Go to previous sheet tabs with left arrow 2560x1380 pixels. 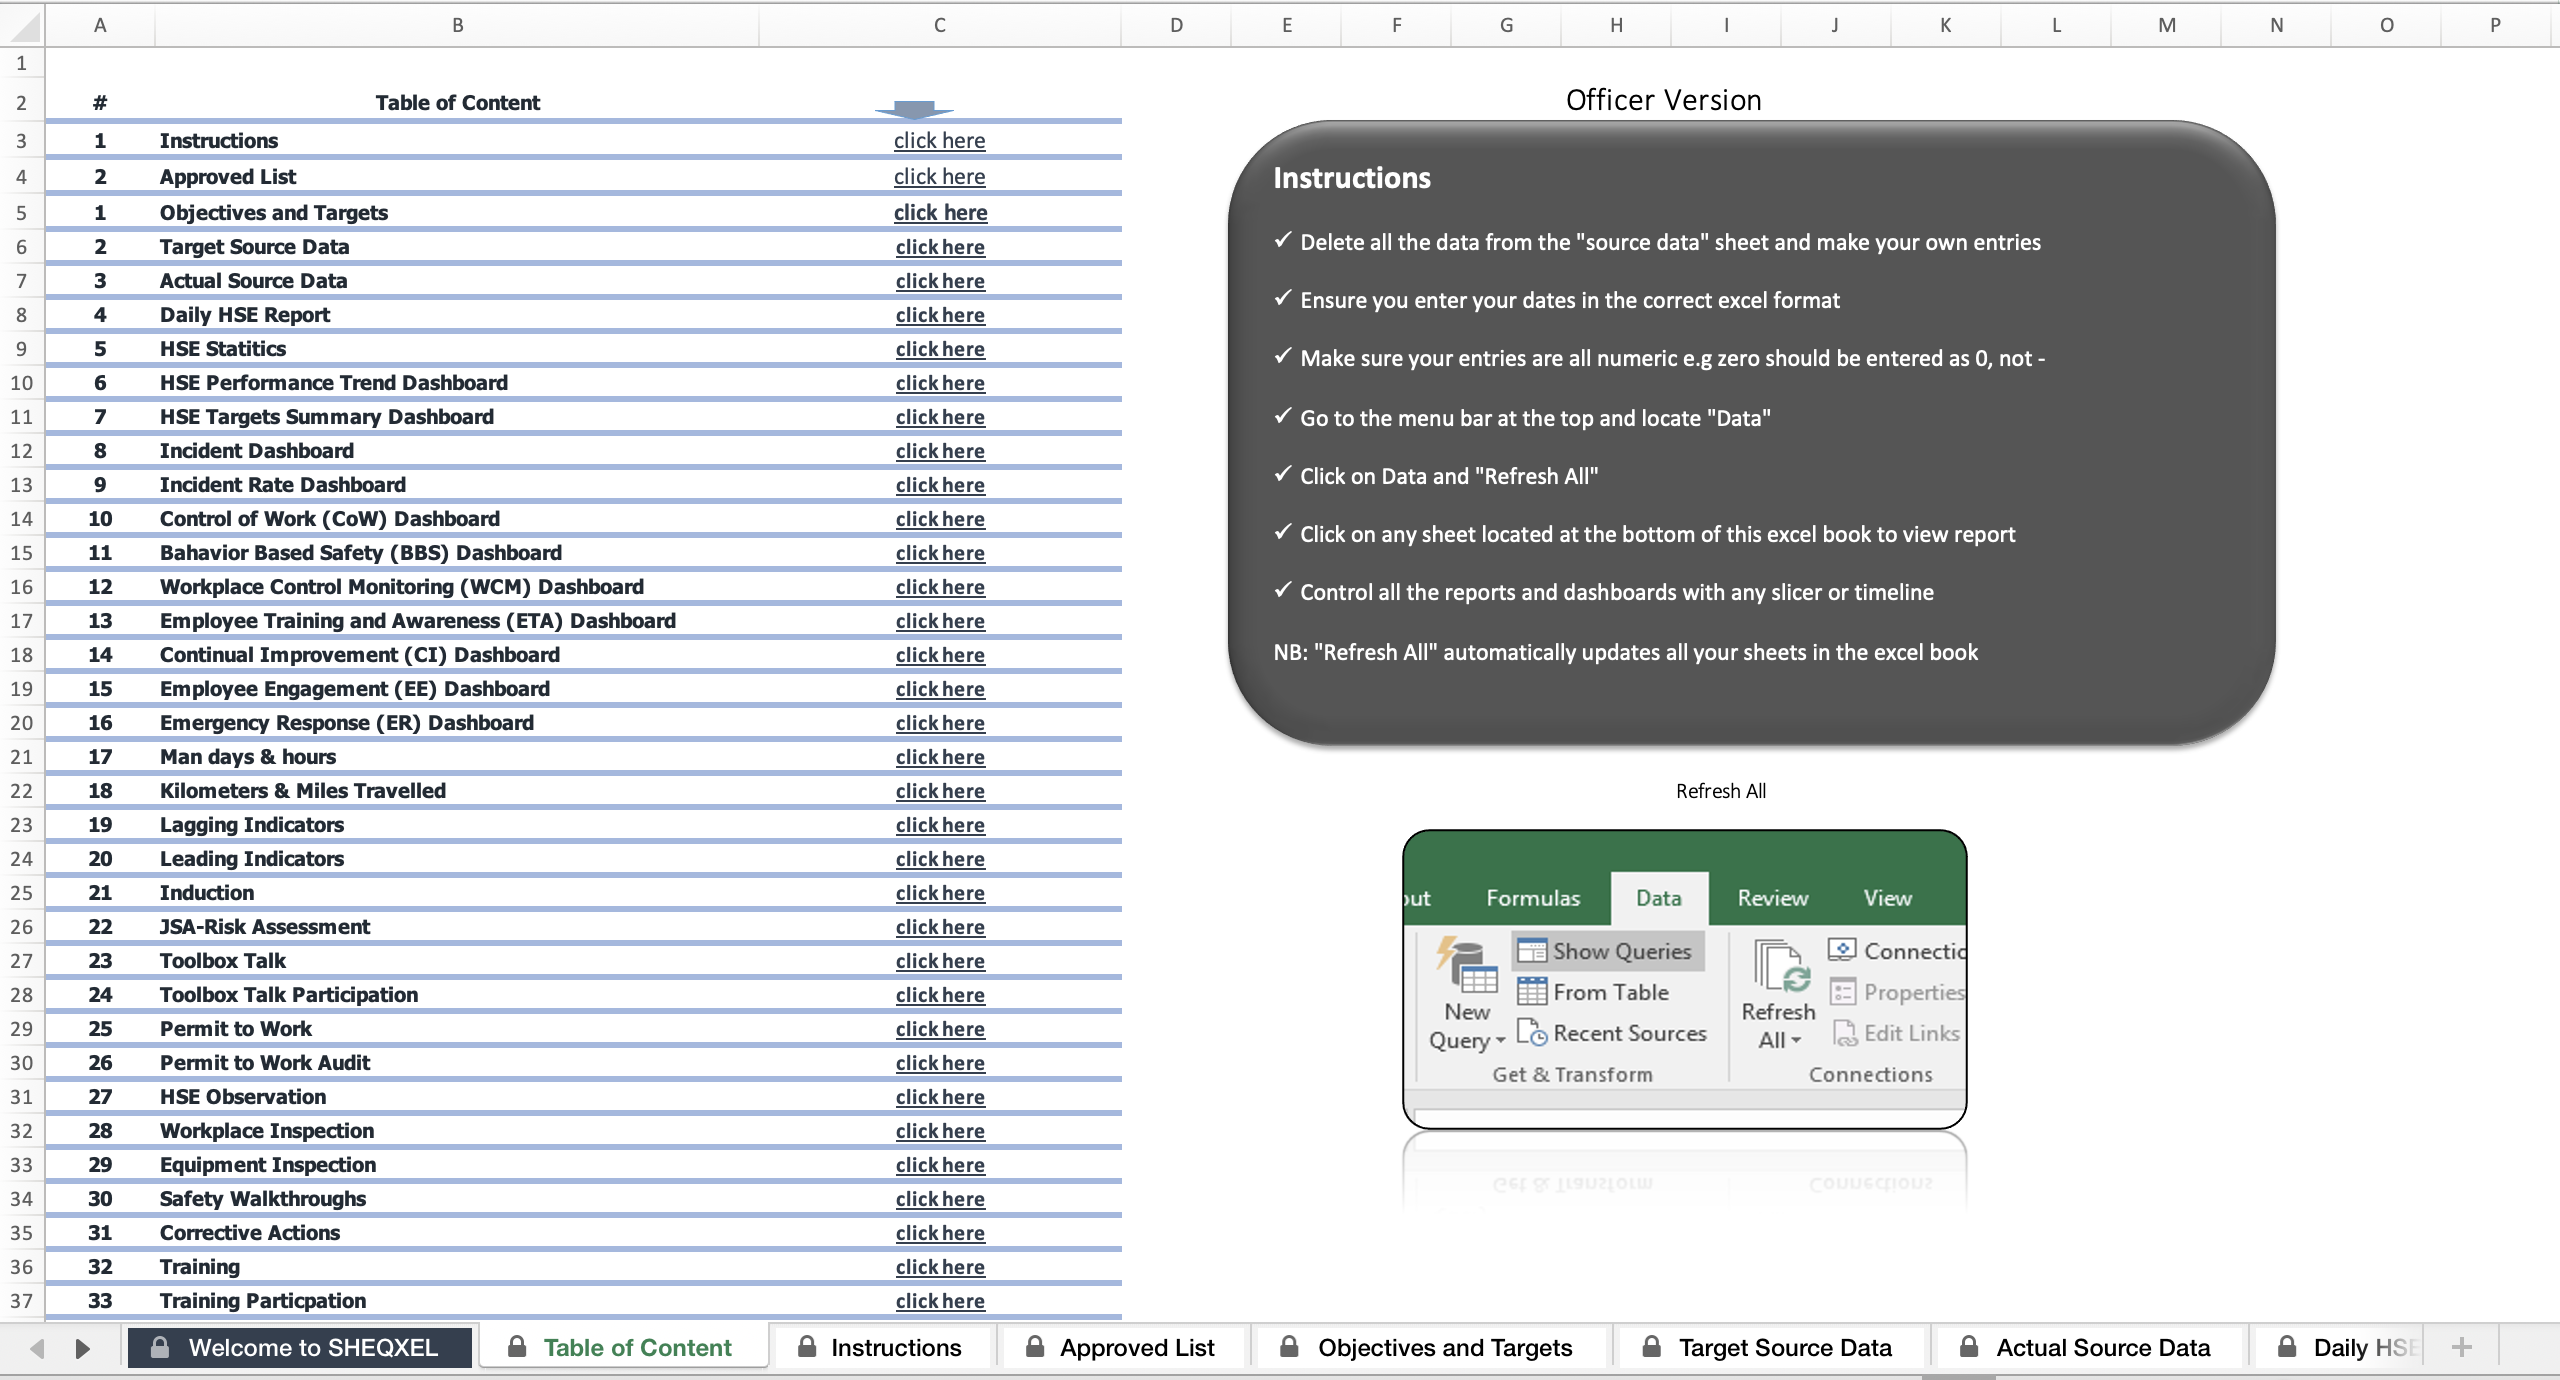click(x=37, y=1348)
